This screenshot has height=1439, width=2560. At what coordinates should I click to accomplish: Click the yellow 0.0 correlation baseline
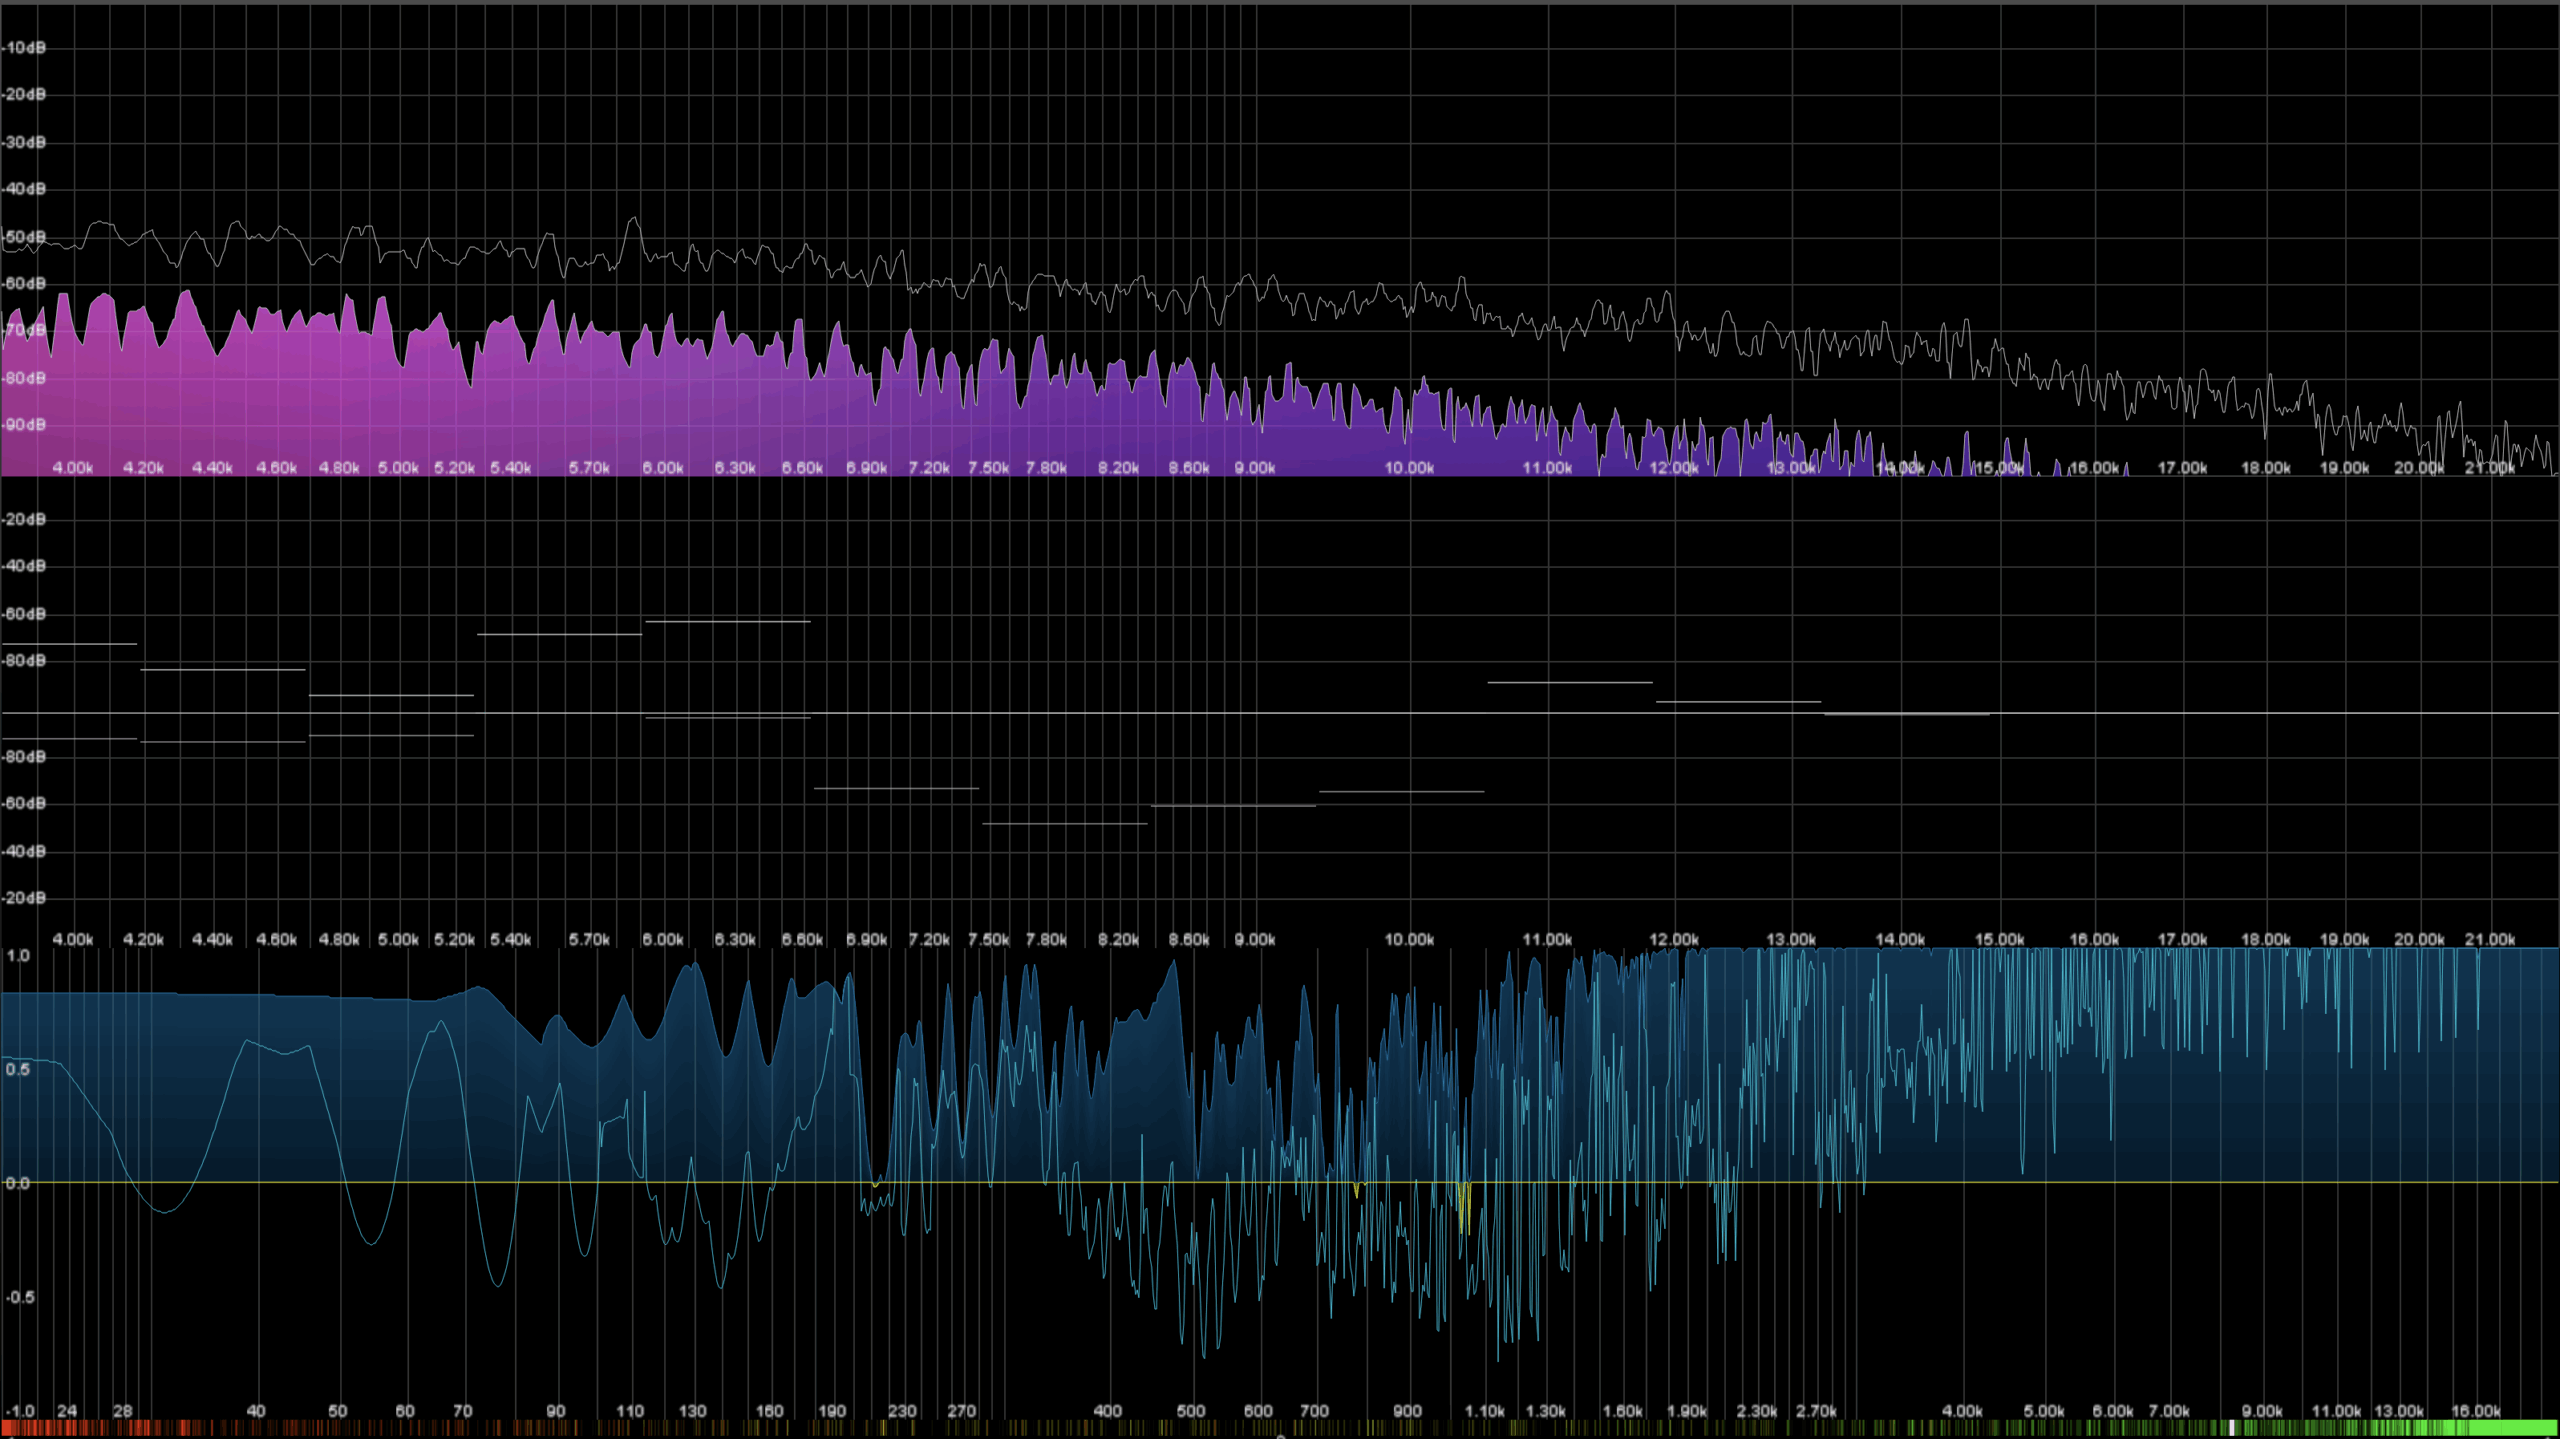click(1280, 1182)
